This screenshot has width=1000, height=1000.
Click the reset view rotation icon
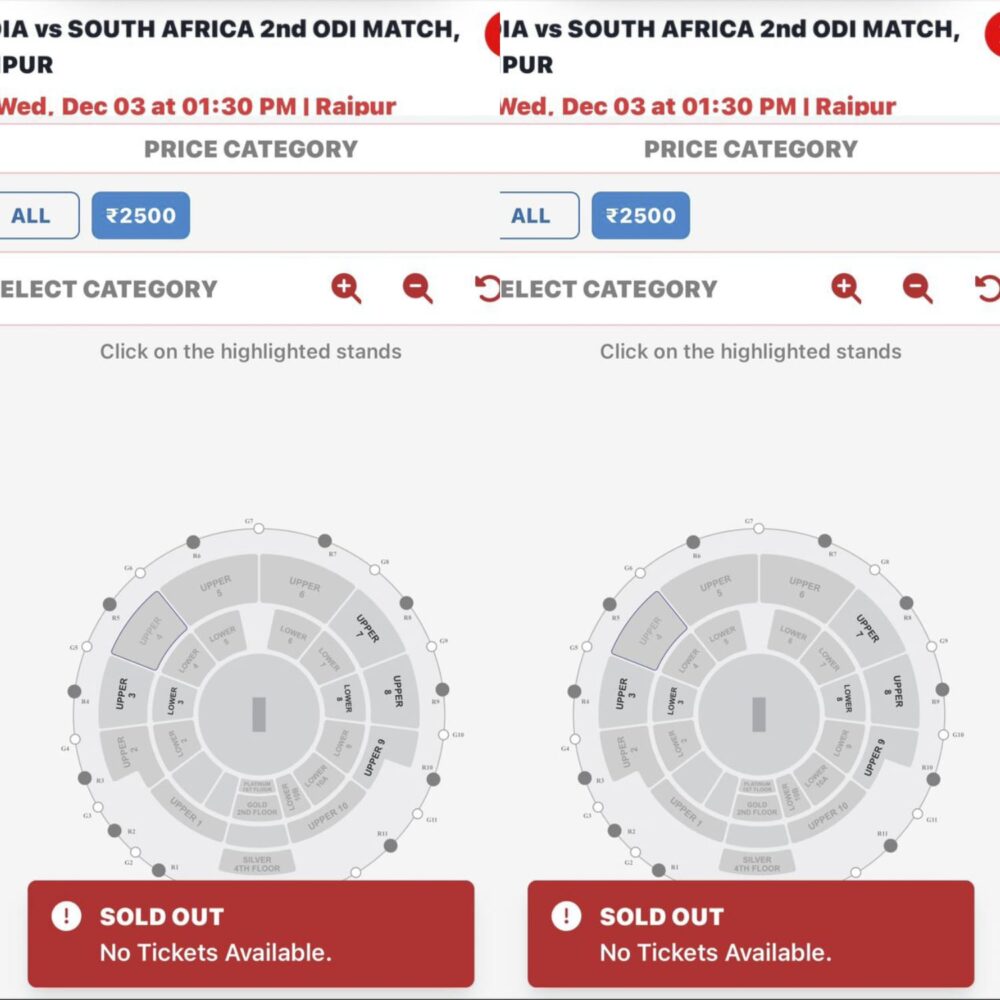coord(486,289)
